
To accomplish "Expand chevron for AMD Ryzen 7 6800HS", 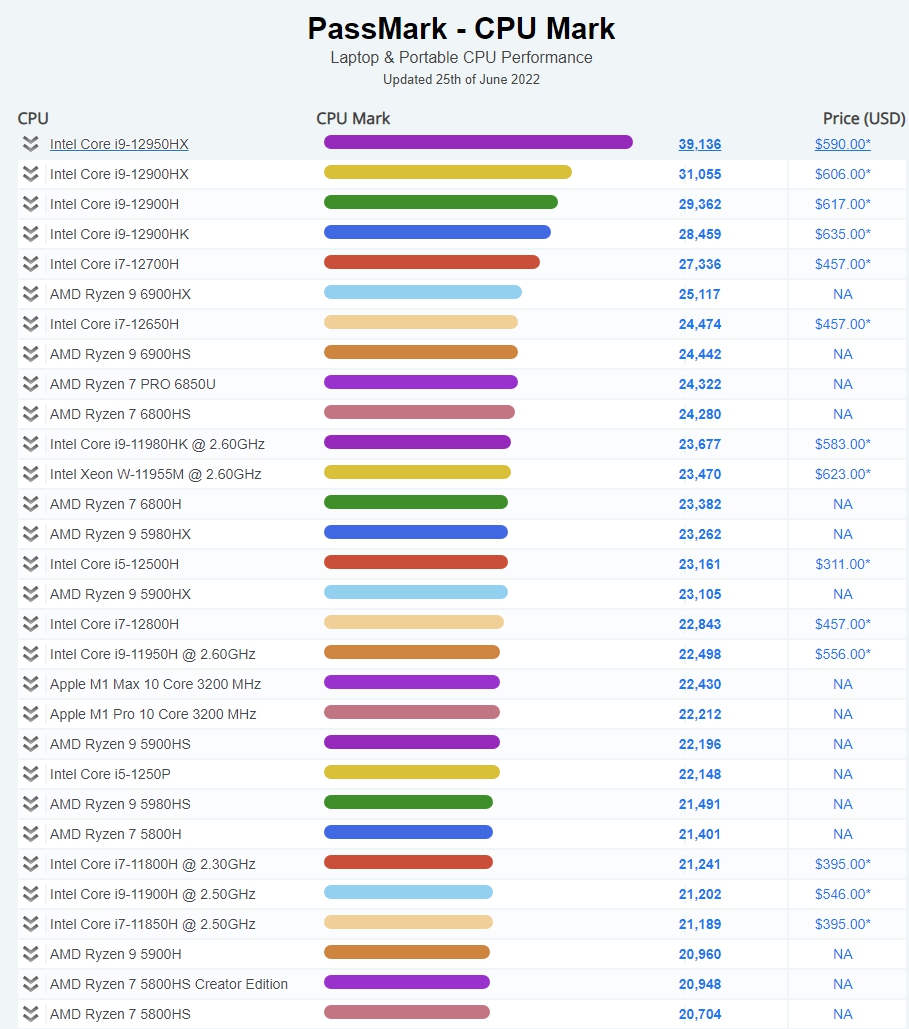I will 30,414.
